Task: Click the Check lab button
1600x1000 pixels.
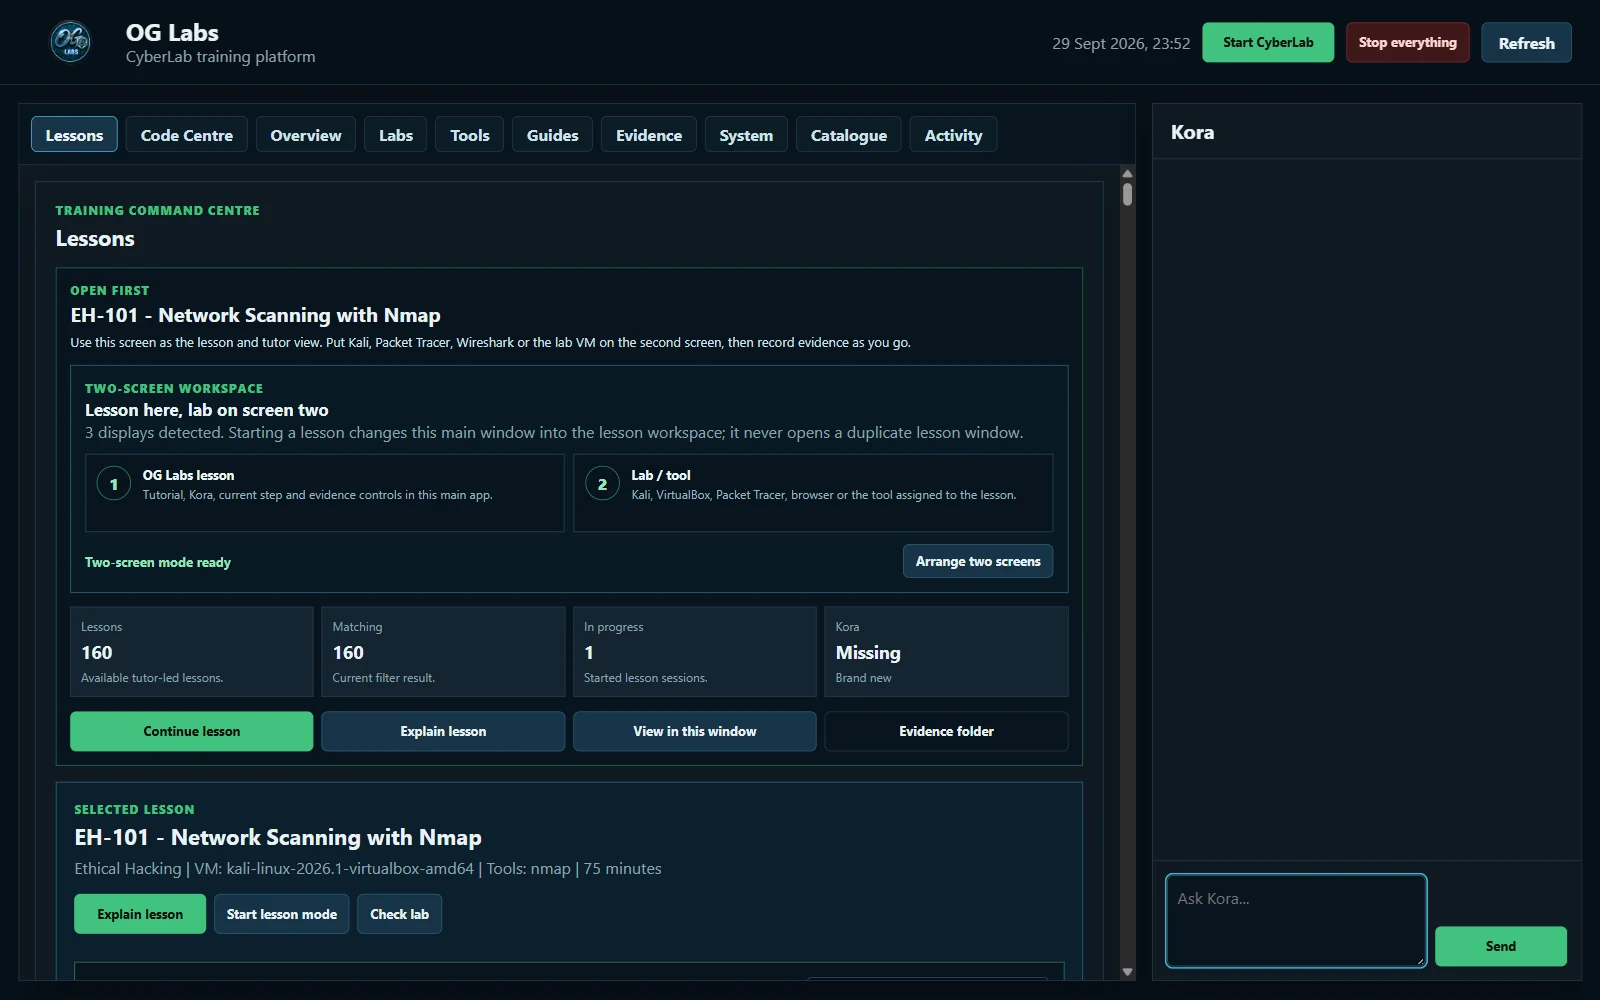Action: click(400, 914)
